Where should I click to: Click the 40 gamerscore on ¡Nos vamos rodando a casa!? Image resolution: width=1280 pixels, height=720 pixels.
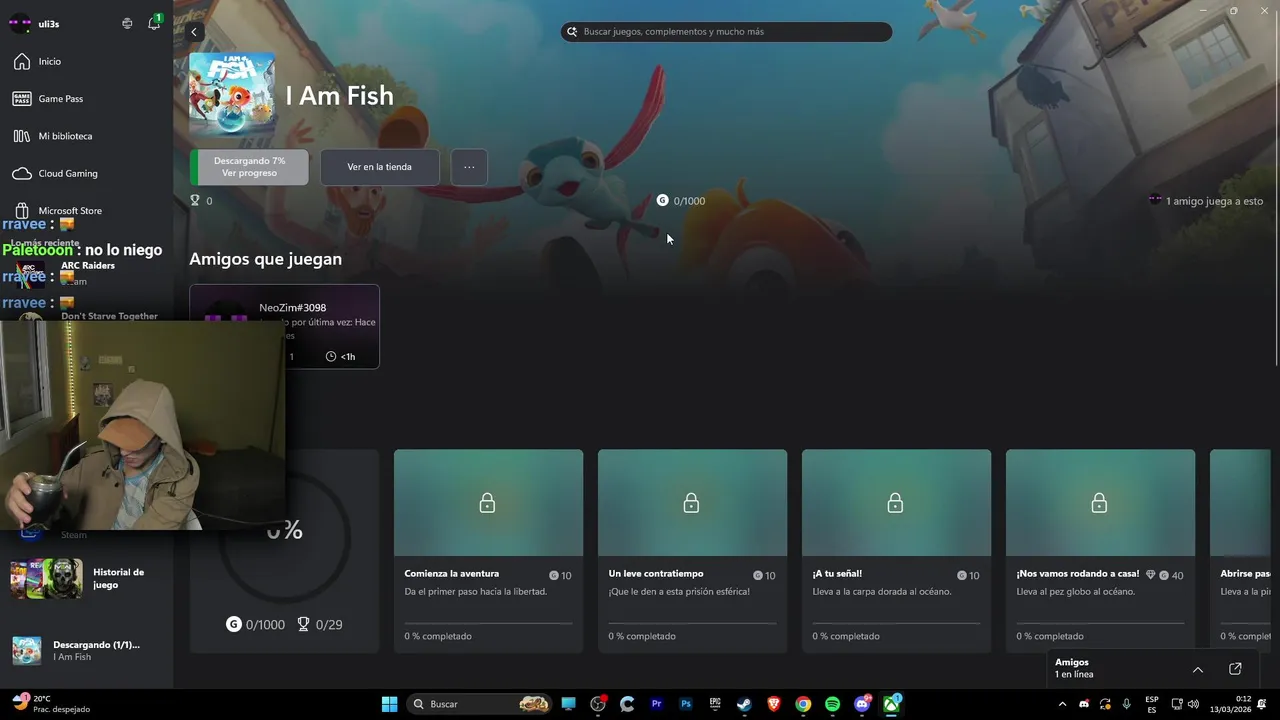pos(1171,575)
